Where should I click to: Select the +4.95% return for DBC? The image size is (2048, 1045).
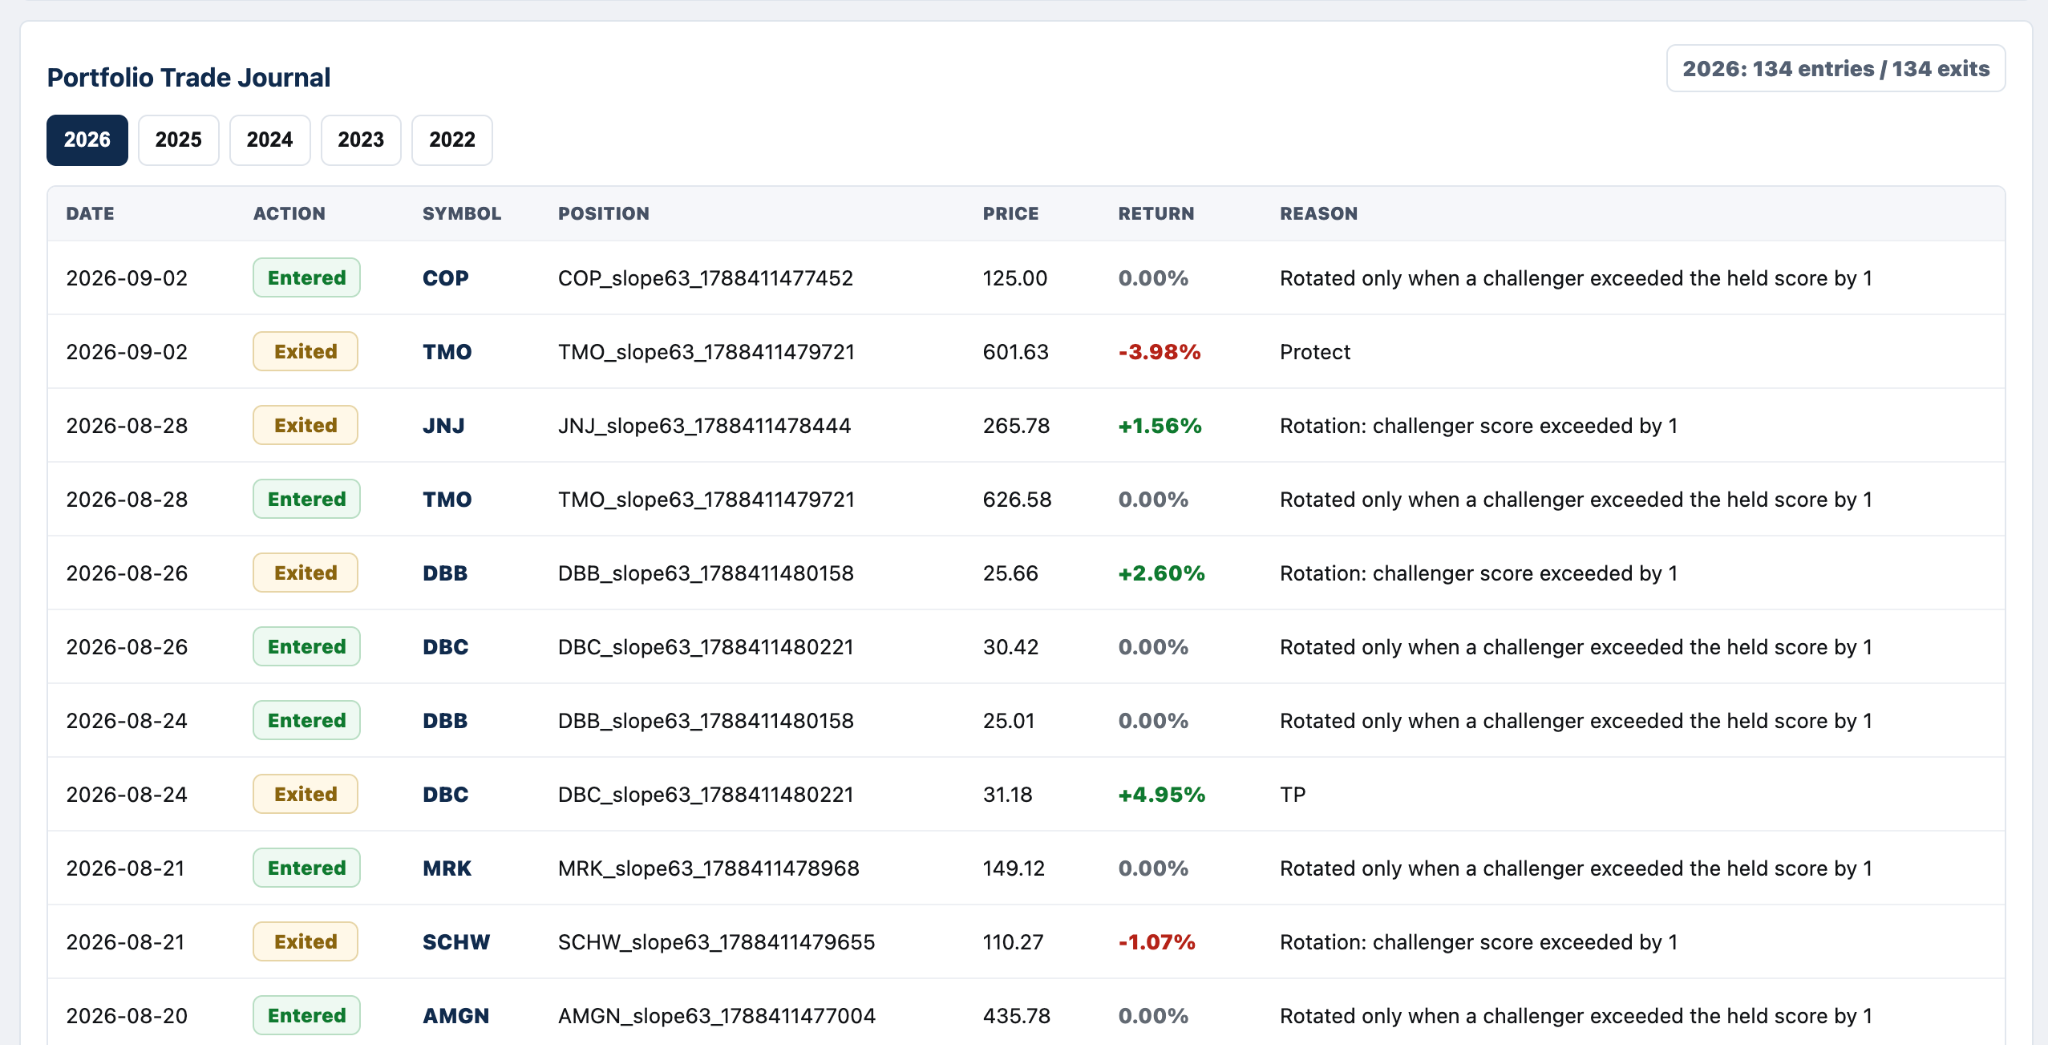coord(1161,795)
